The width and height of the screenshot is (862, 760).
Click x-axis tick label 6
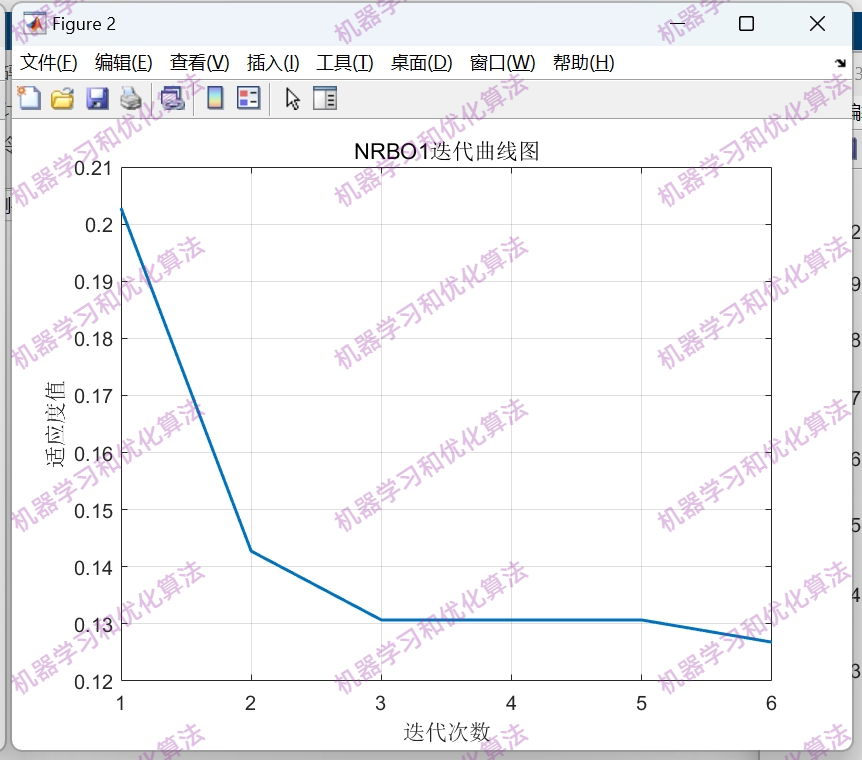[x=771, y=703]
